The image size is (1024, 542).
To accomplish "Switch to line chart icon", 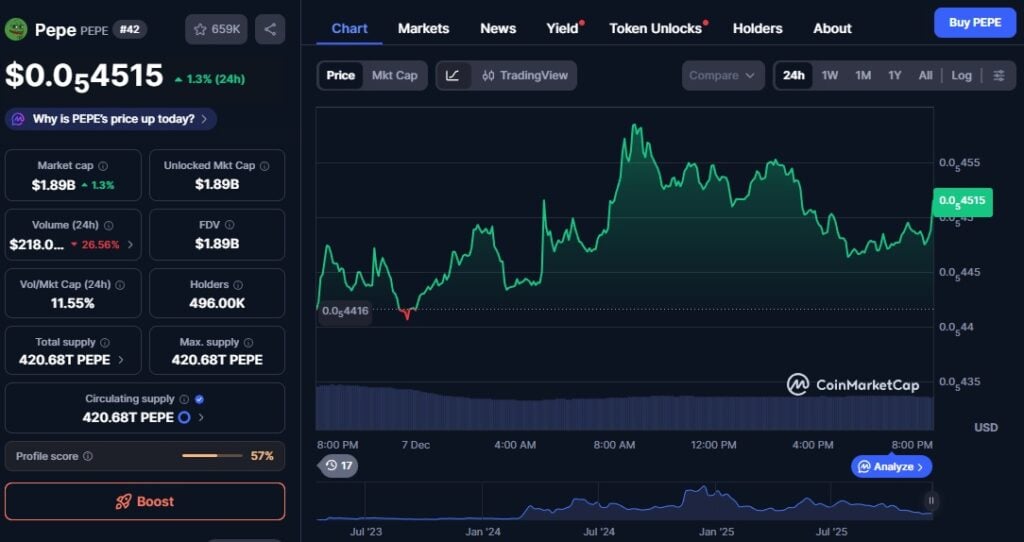I will point(453,76).
